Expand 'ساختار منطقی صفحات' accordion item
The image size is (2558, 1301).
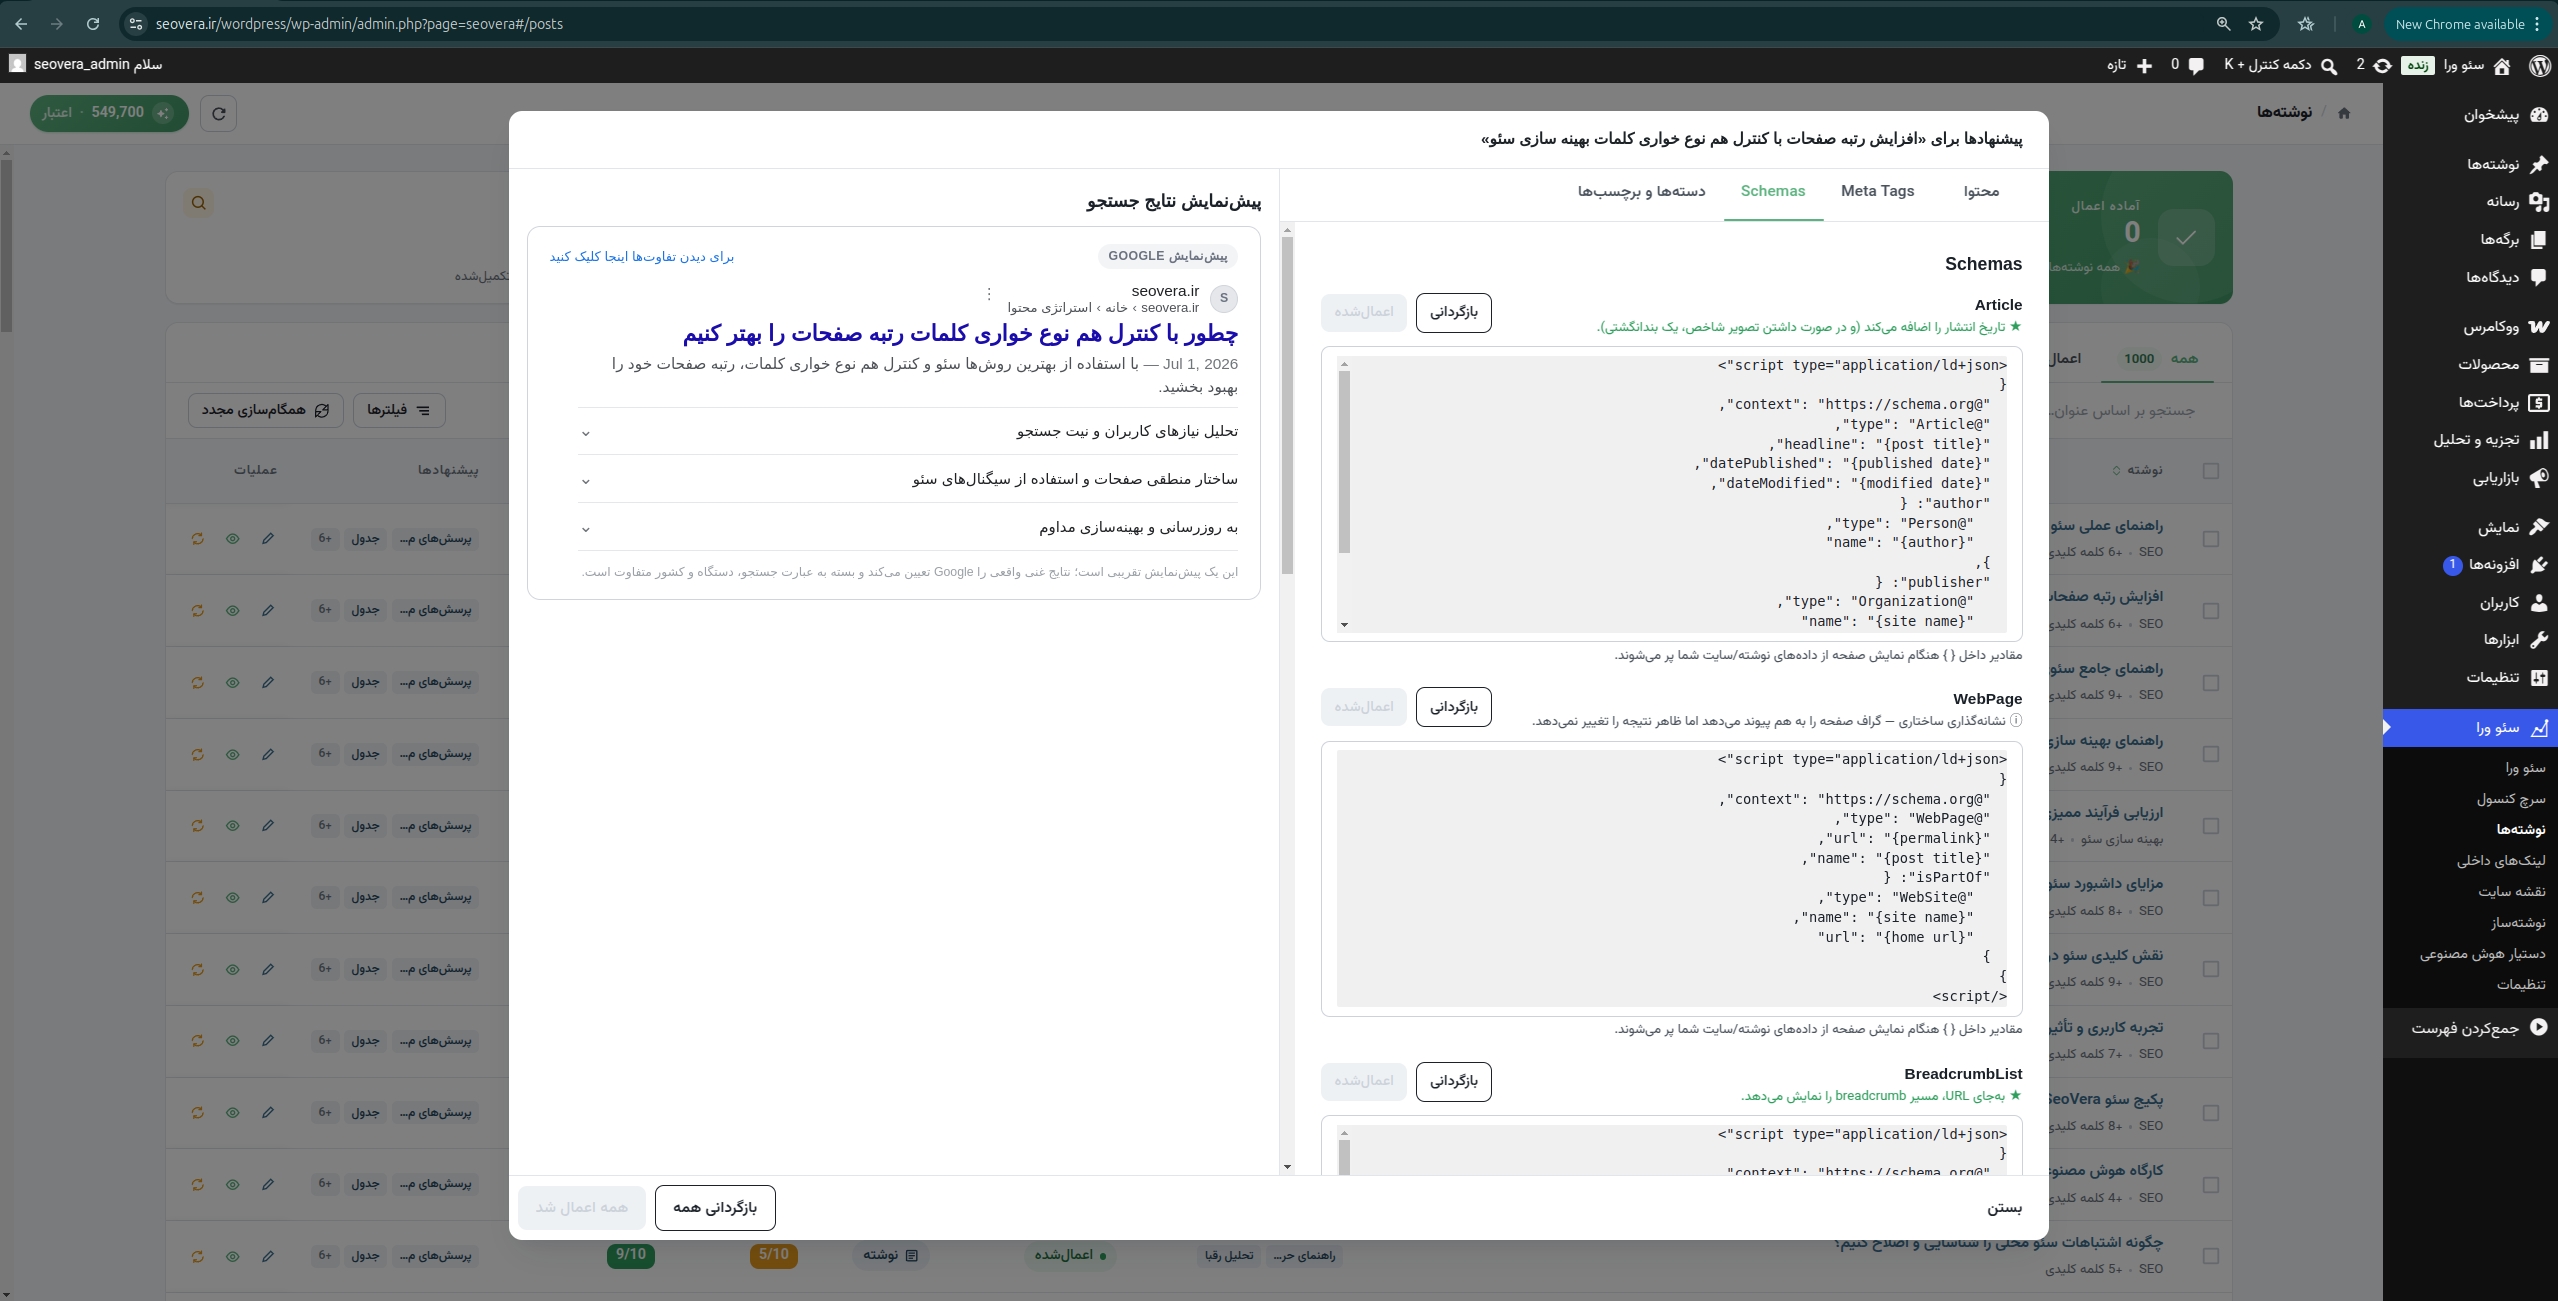907,480
